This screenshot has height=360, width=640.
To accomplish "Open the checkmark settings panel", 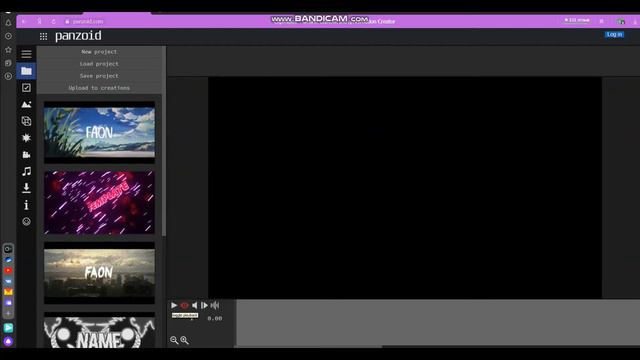I will pos(26,88).
